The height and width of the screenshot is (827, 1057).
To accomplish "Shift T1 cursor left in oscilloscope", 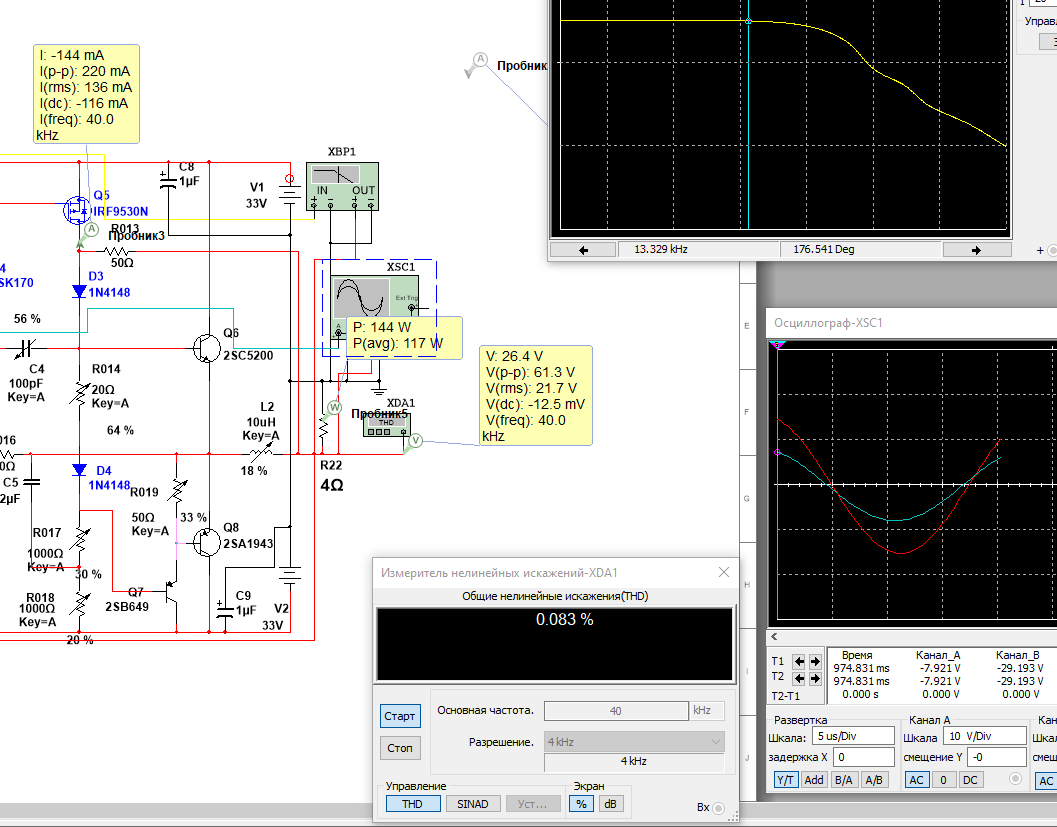I will [799, 661].
